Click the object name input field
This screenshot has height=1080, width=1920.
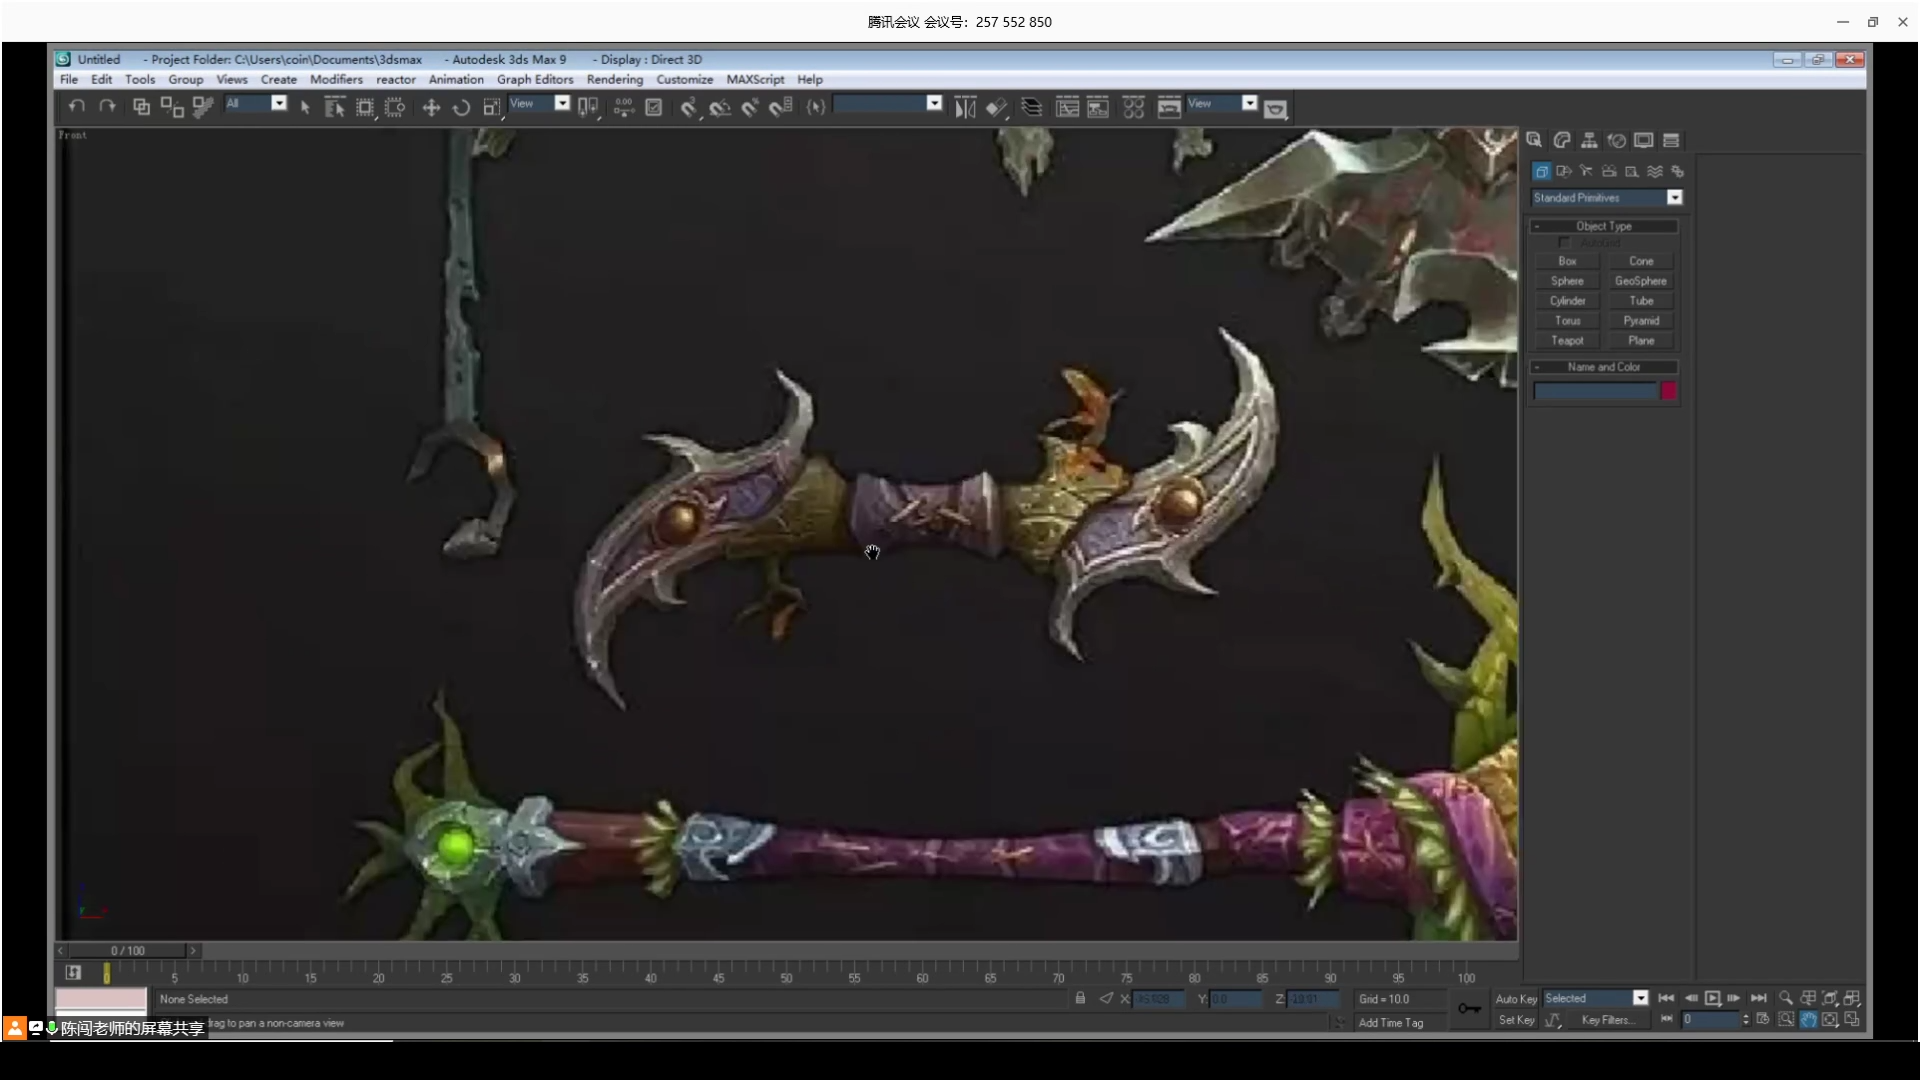pos(1595,391)
